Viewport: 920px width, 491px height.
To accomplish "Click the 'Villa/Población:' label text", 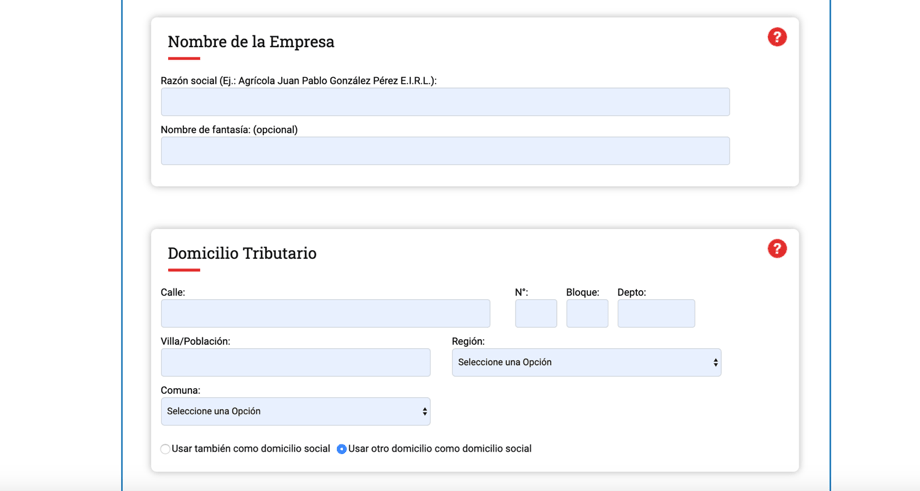I will click(x=195, y=341).
